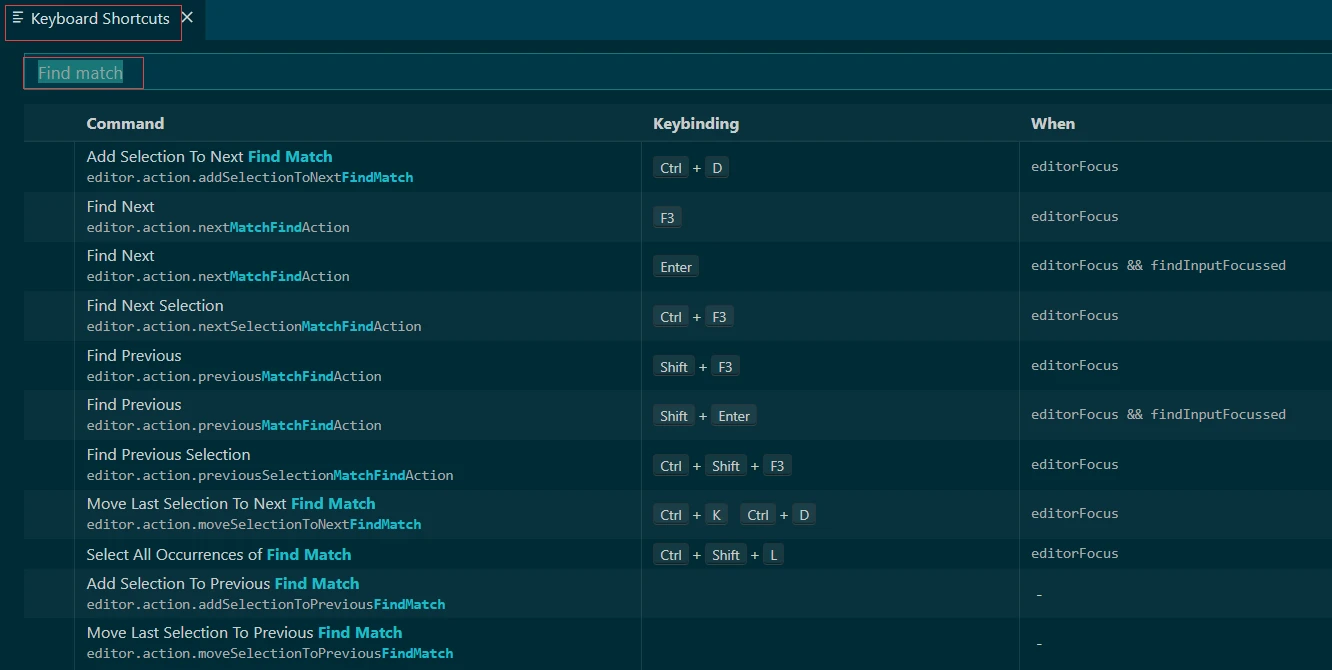The height and width of the screenshot is (670, 1332).
Task: Click the Ctrl + Shift + F3 keybinding
Action: pyautogui.click(x=722, y=466)
